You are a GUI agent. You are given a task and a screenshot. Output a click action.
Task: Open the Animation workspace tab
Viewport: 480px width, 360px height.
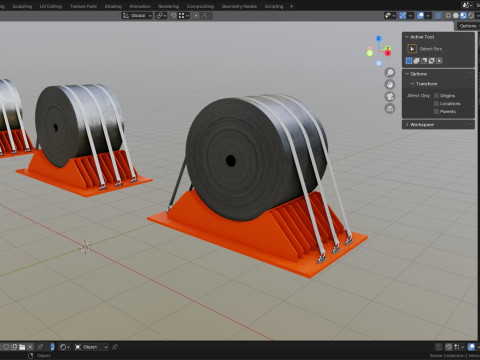pyautogui.click(x=140, y=6)
